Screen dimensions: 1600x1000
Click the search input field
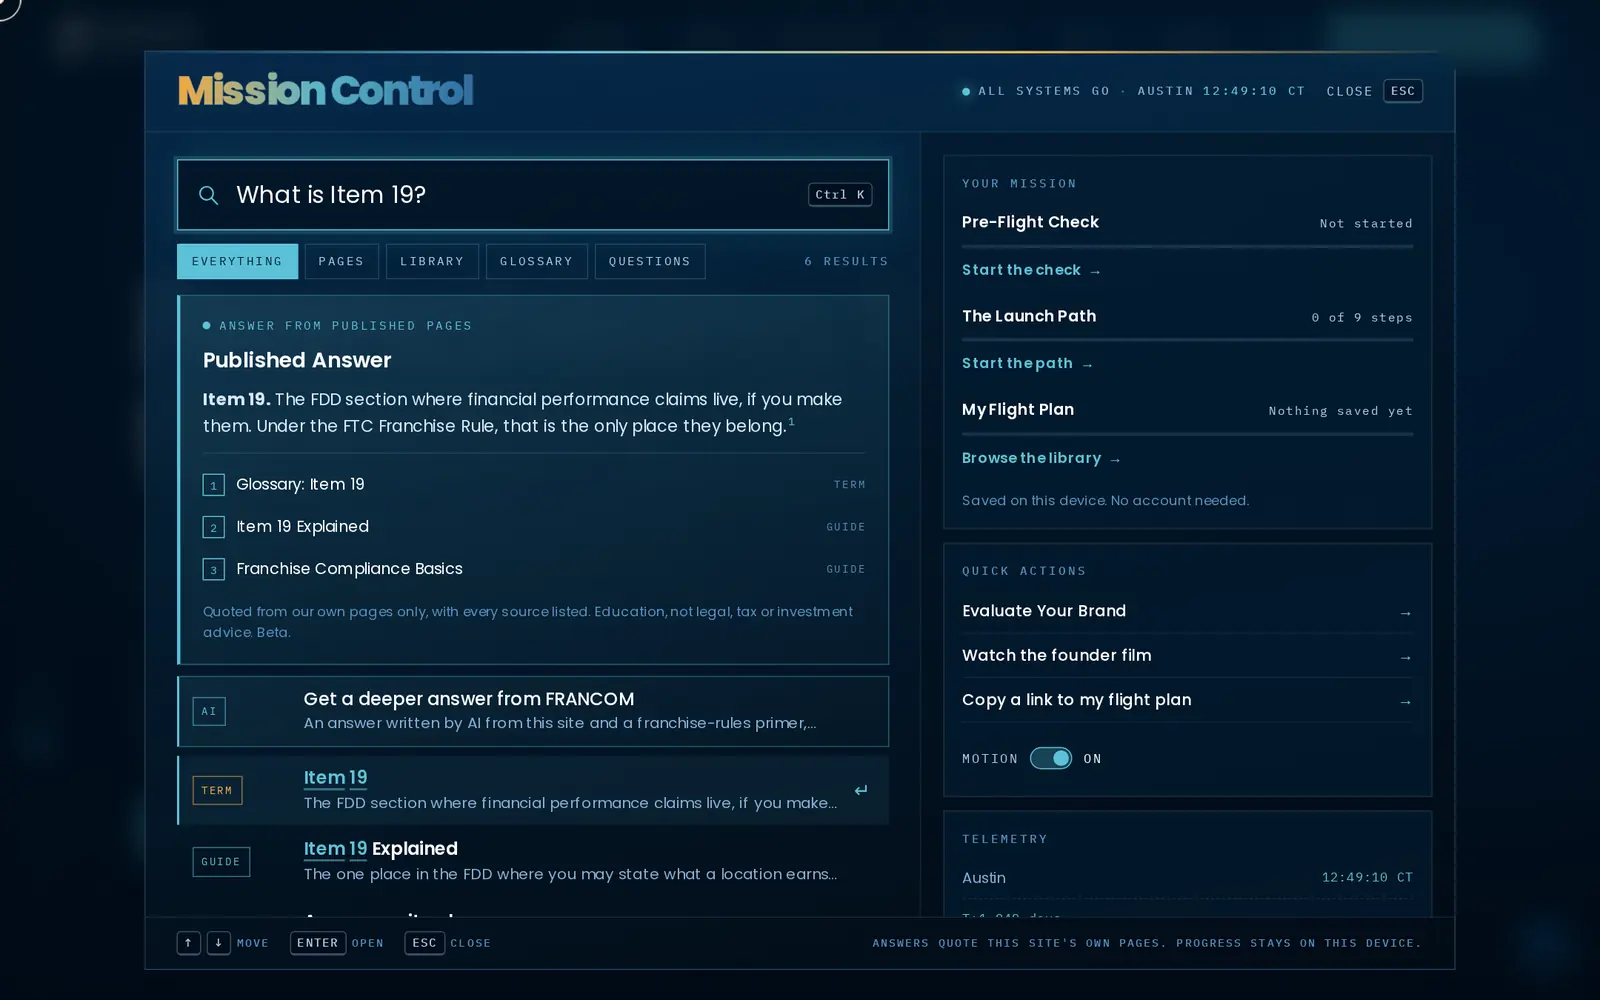click(x=533, y=195)
